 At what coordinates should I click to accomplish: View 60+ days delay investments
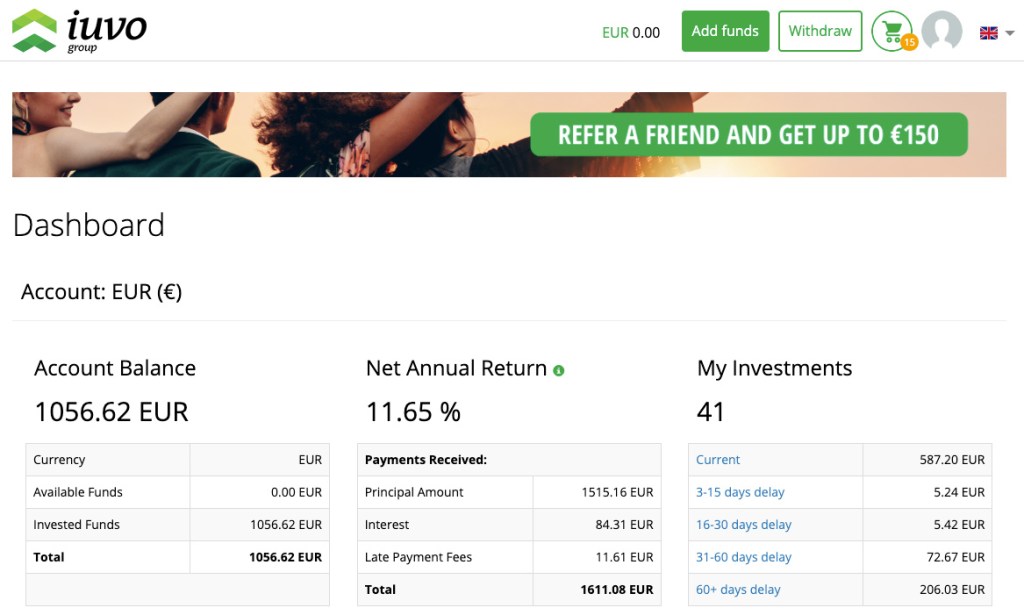click(737, 589)
